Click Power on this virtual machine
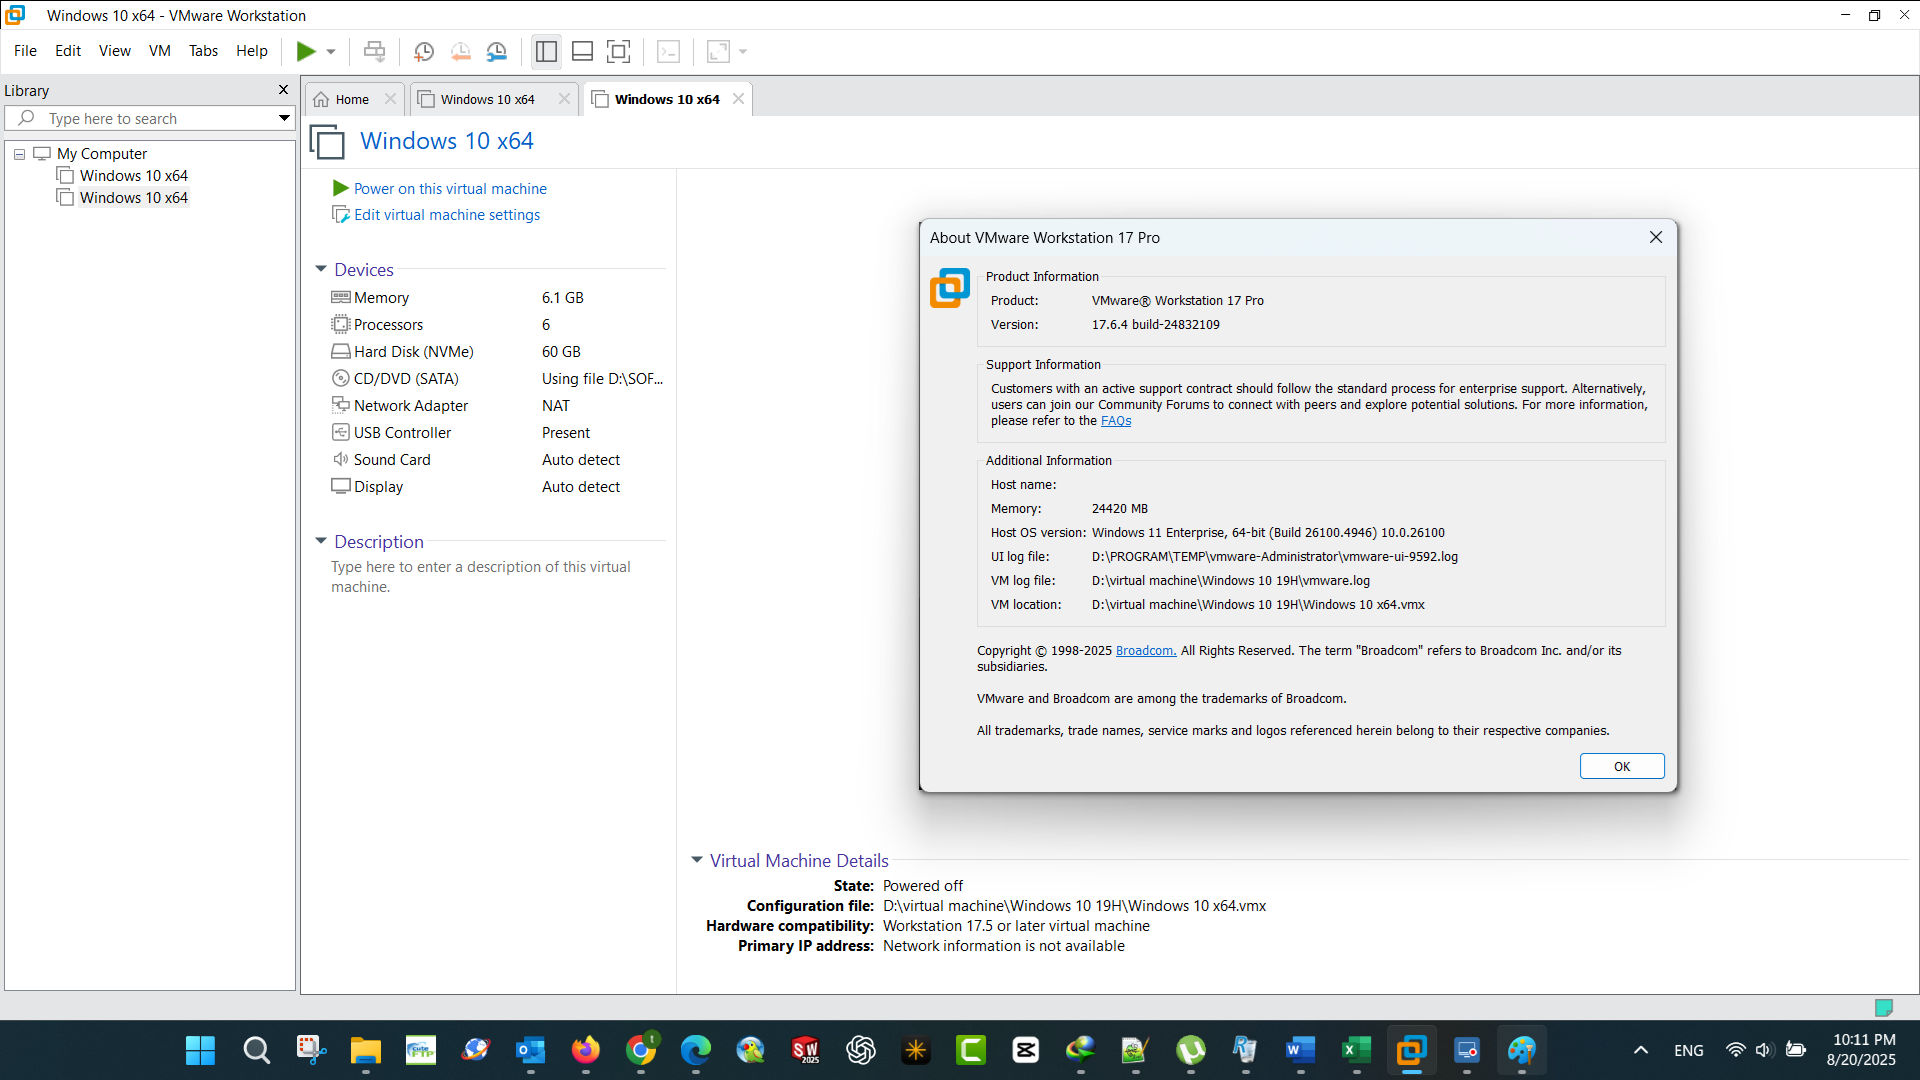1920x1080 pixels. coord(450,188)
